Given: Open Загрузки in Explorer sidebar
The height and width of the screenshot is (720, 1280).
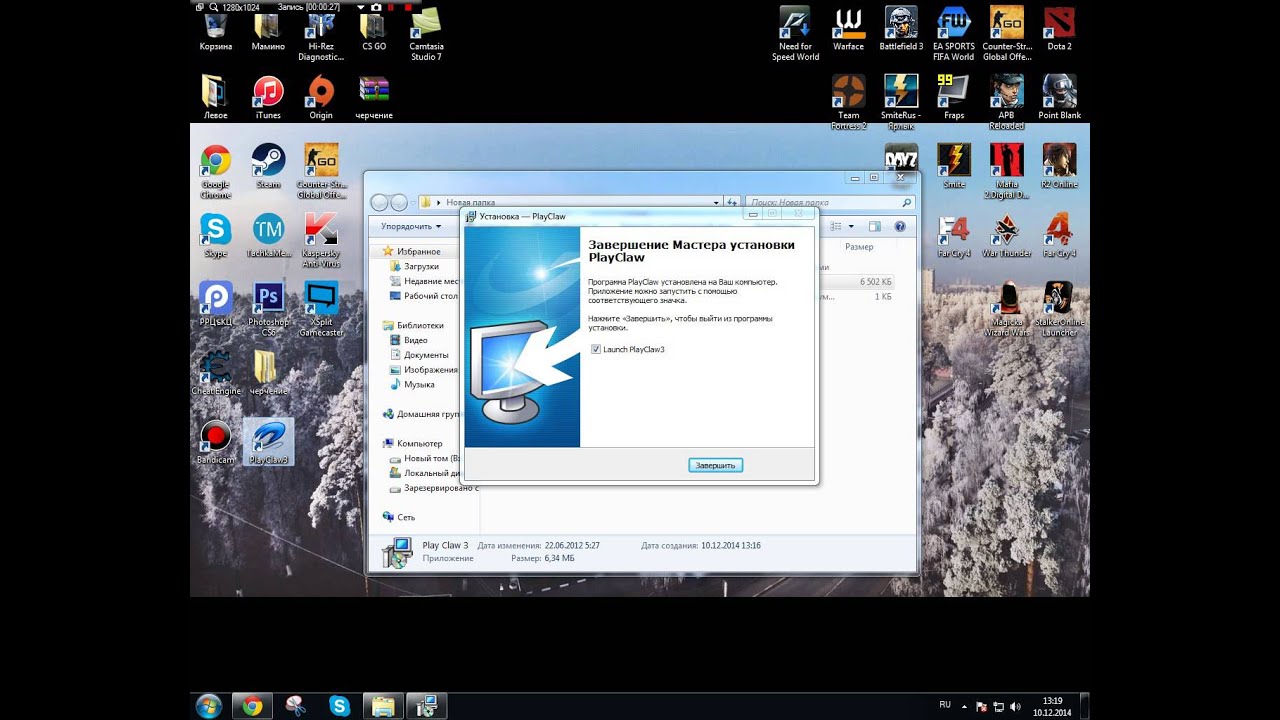Looking at the screenshot, I should point(421,267).
